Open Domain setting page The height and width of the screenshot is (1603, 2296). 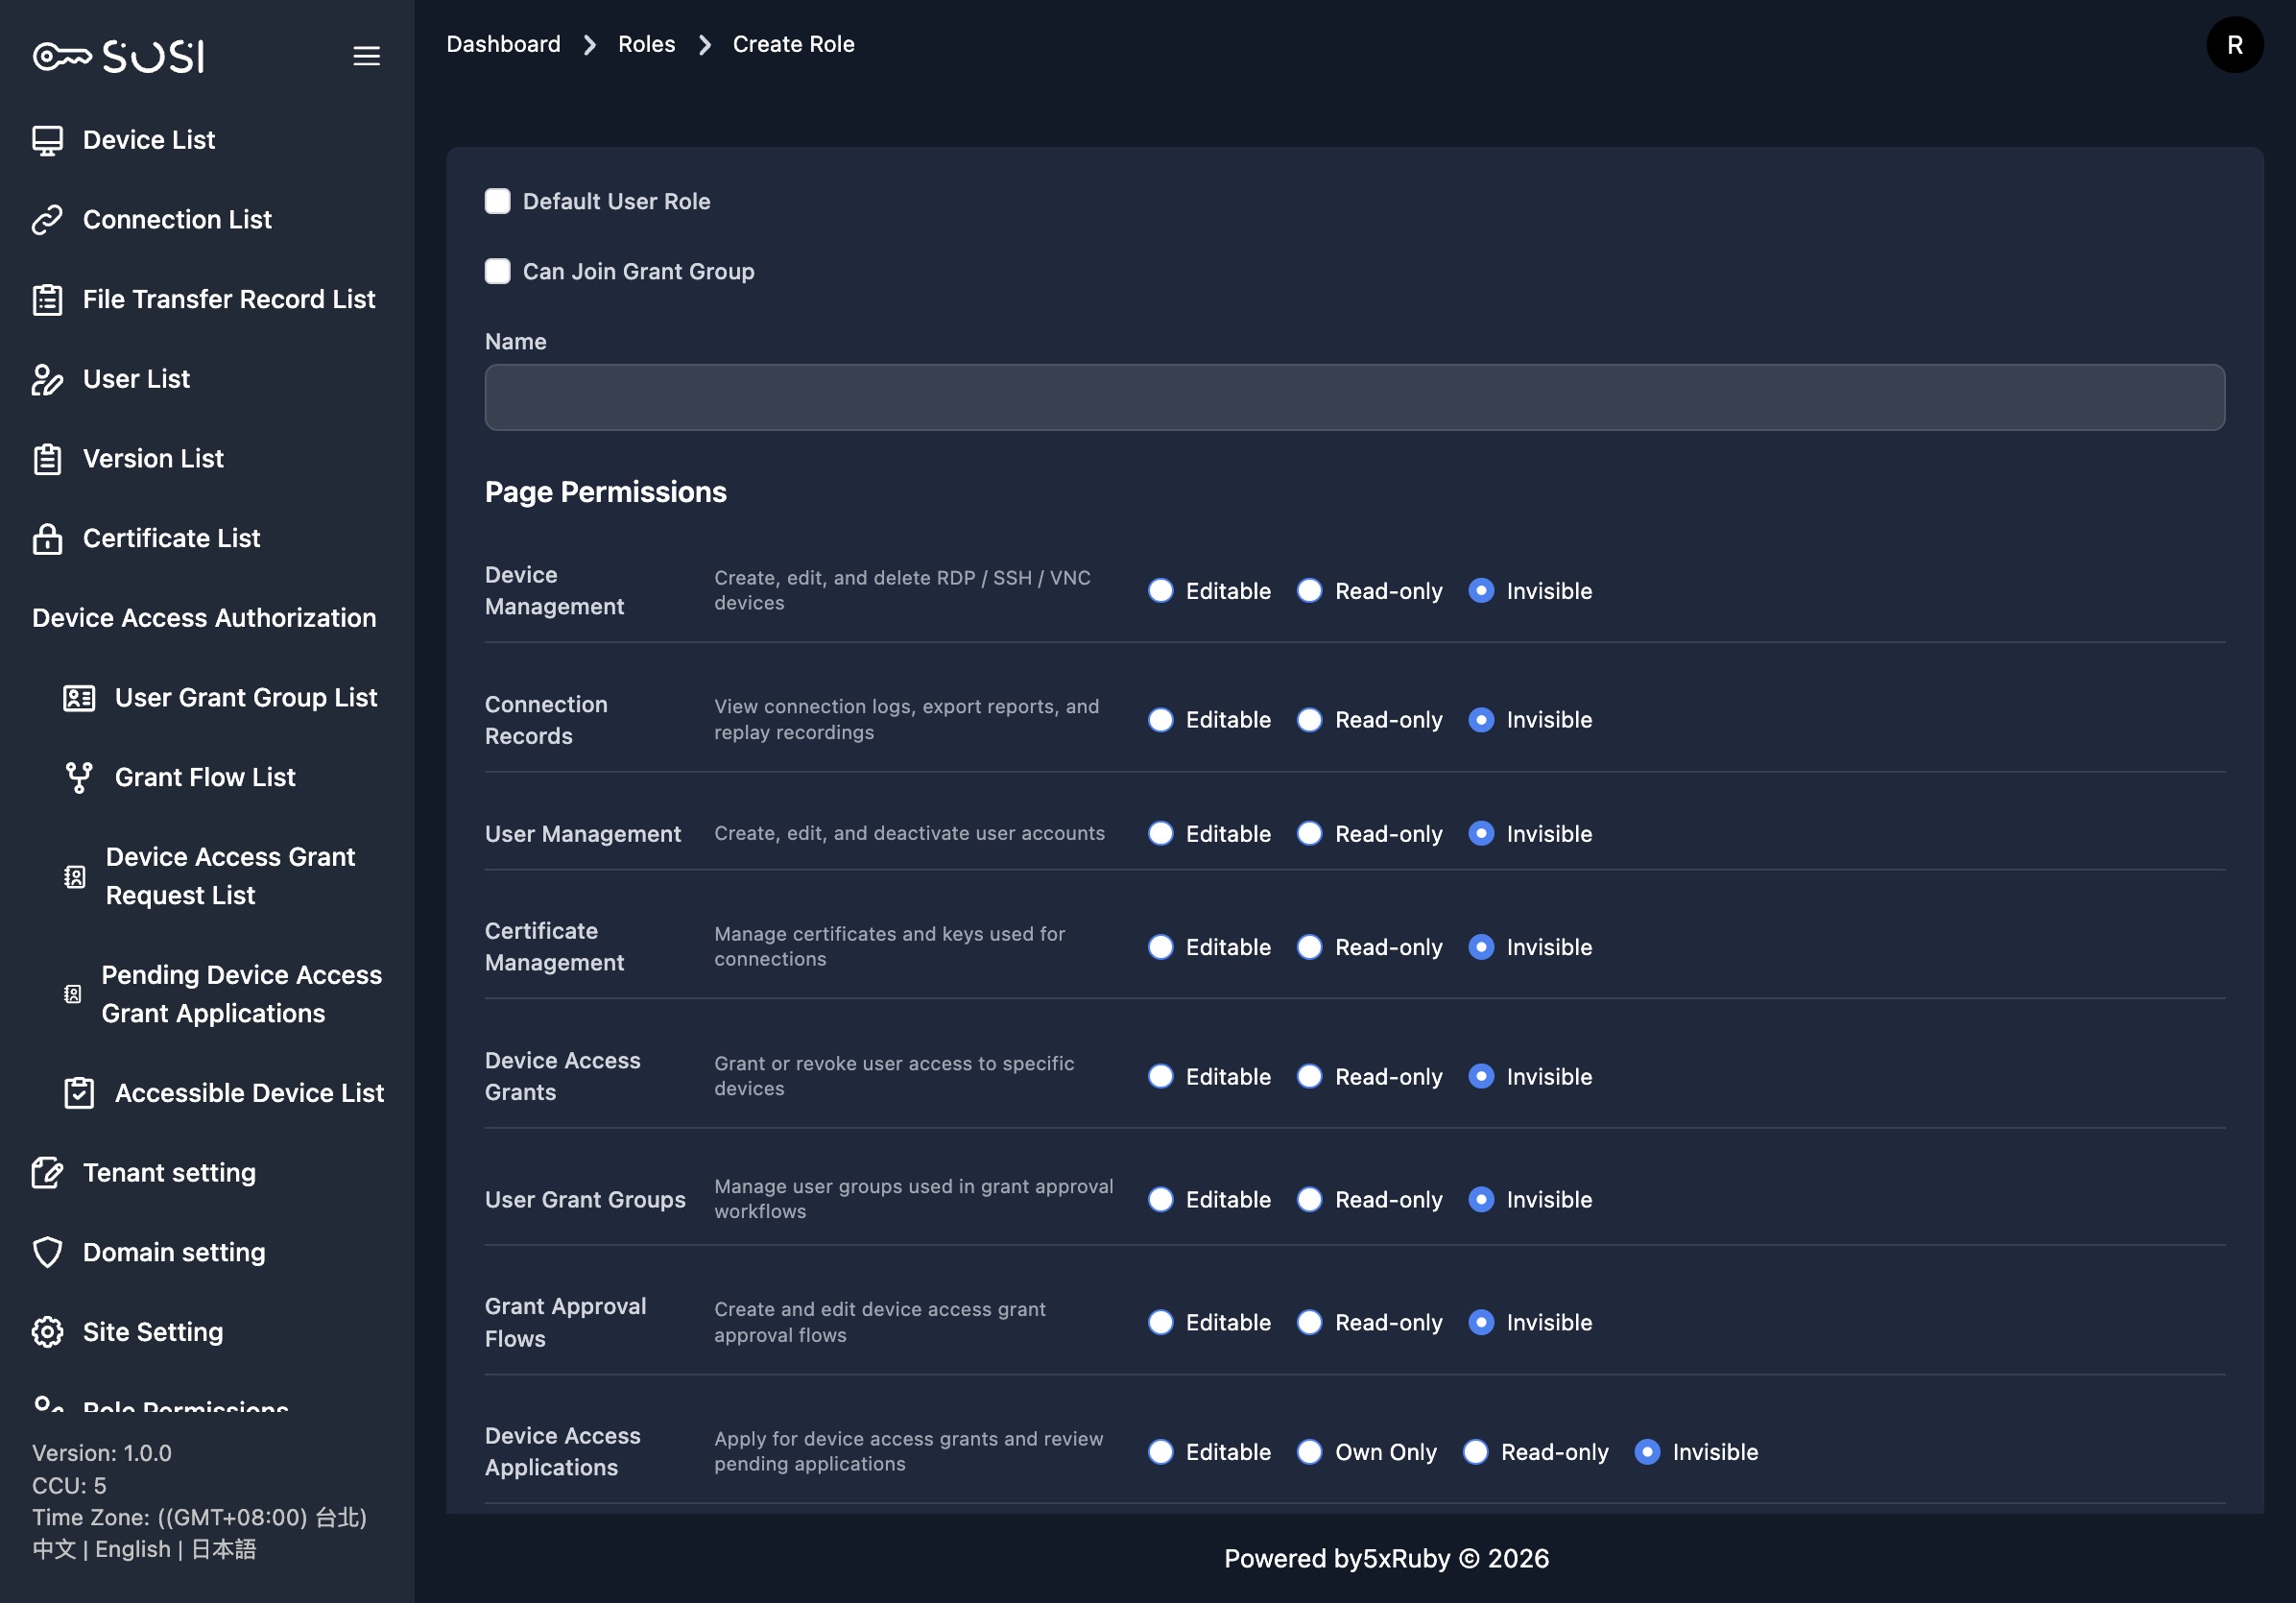click(x=174, y=1253)
